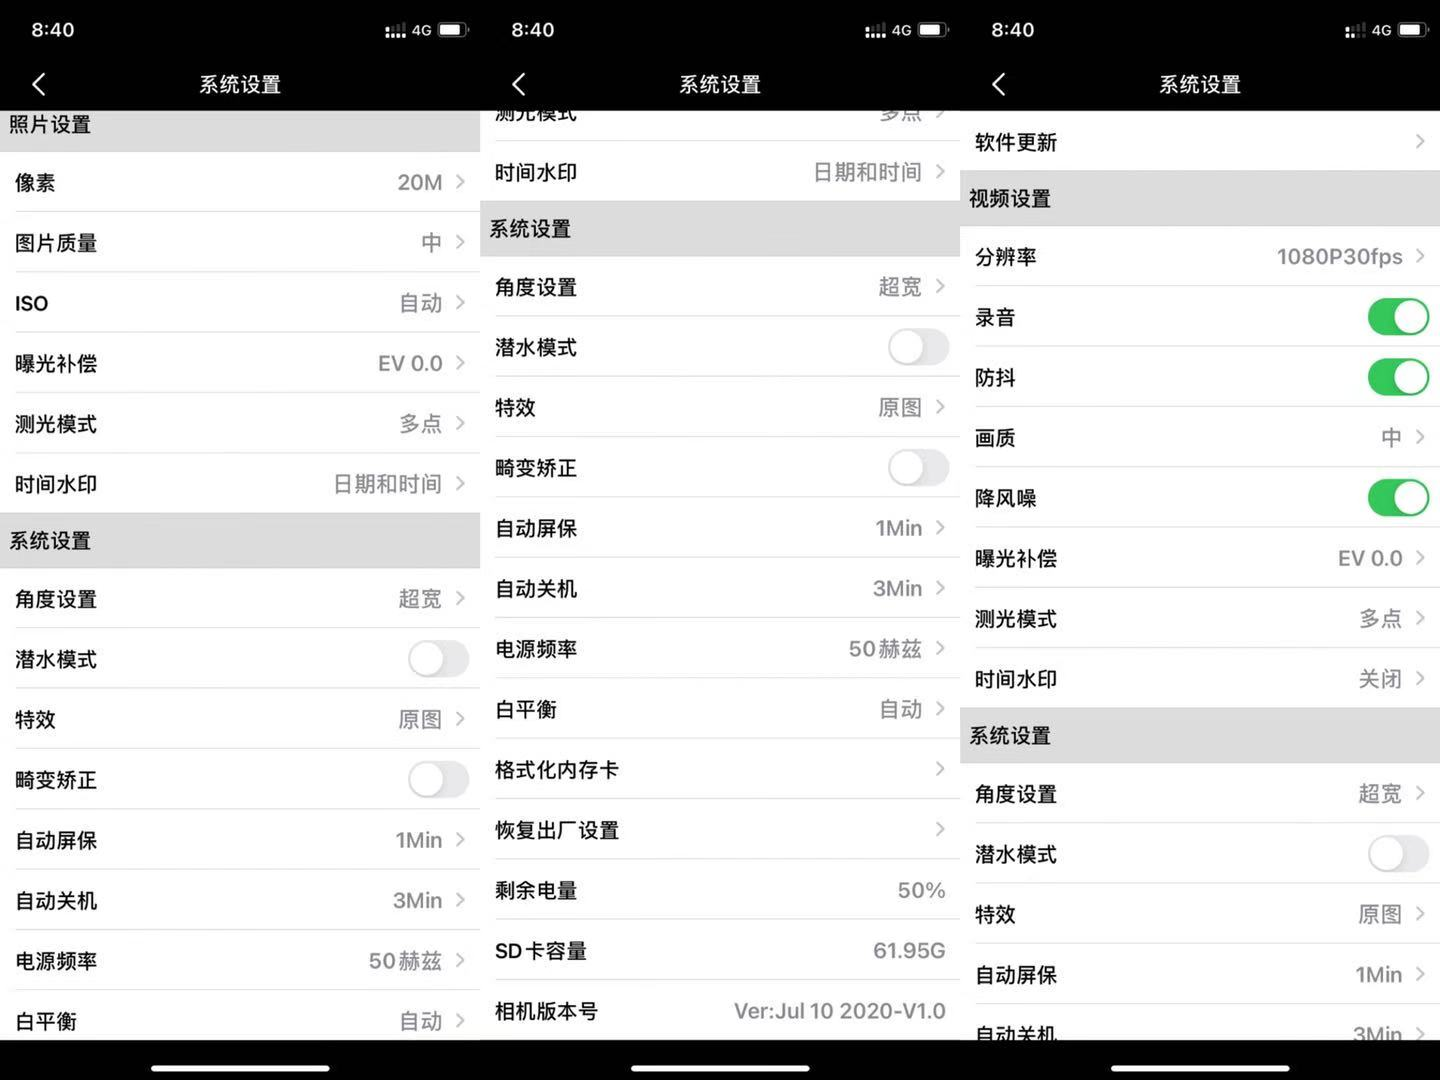Open 分辨率 1080P30fps chevron

1420,256
